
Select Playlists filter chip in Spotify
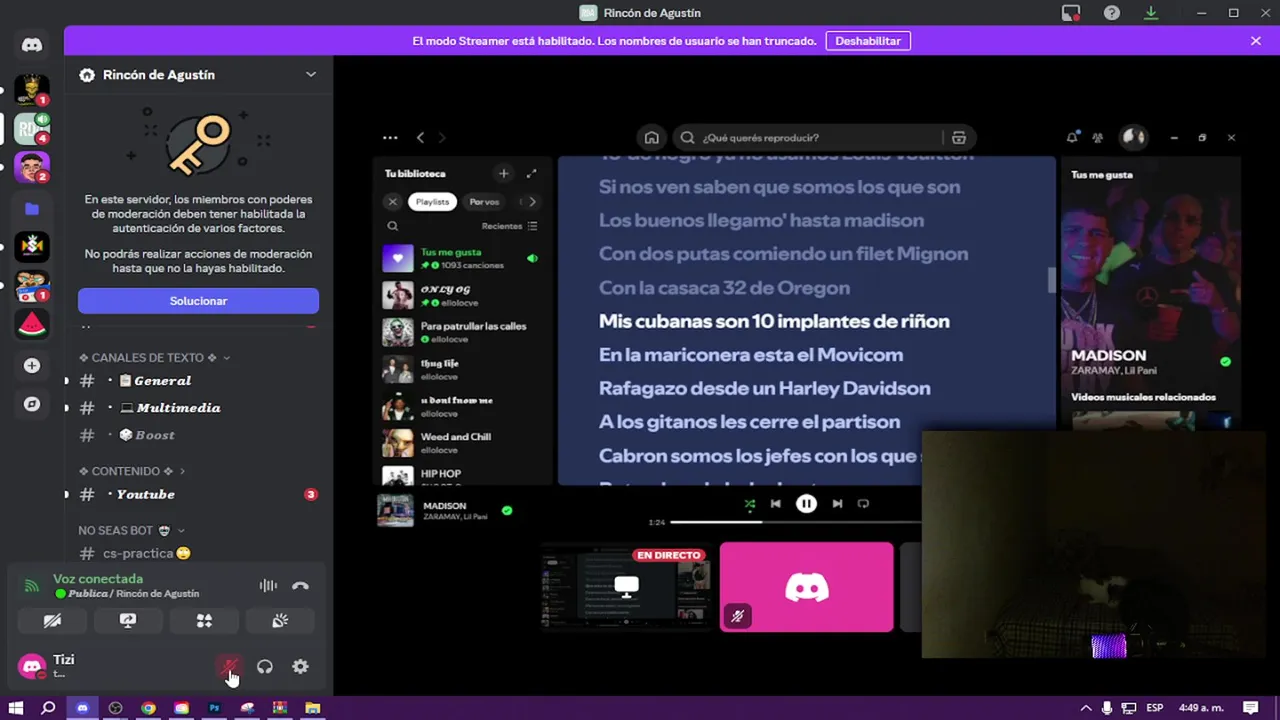tap(432, 202)
